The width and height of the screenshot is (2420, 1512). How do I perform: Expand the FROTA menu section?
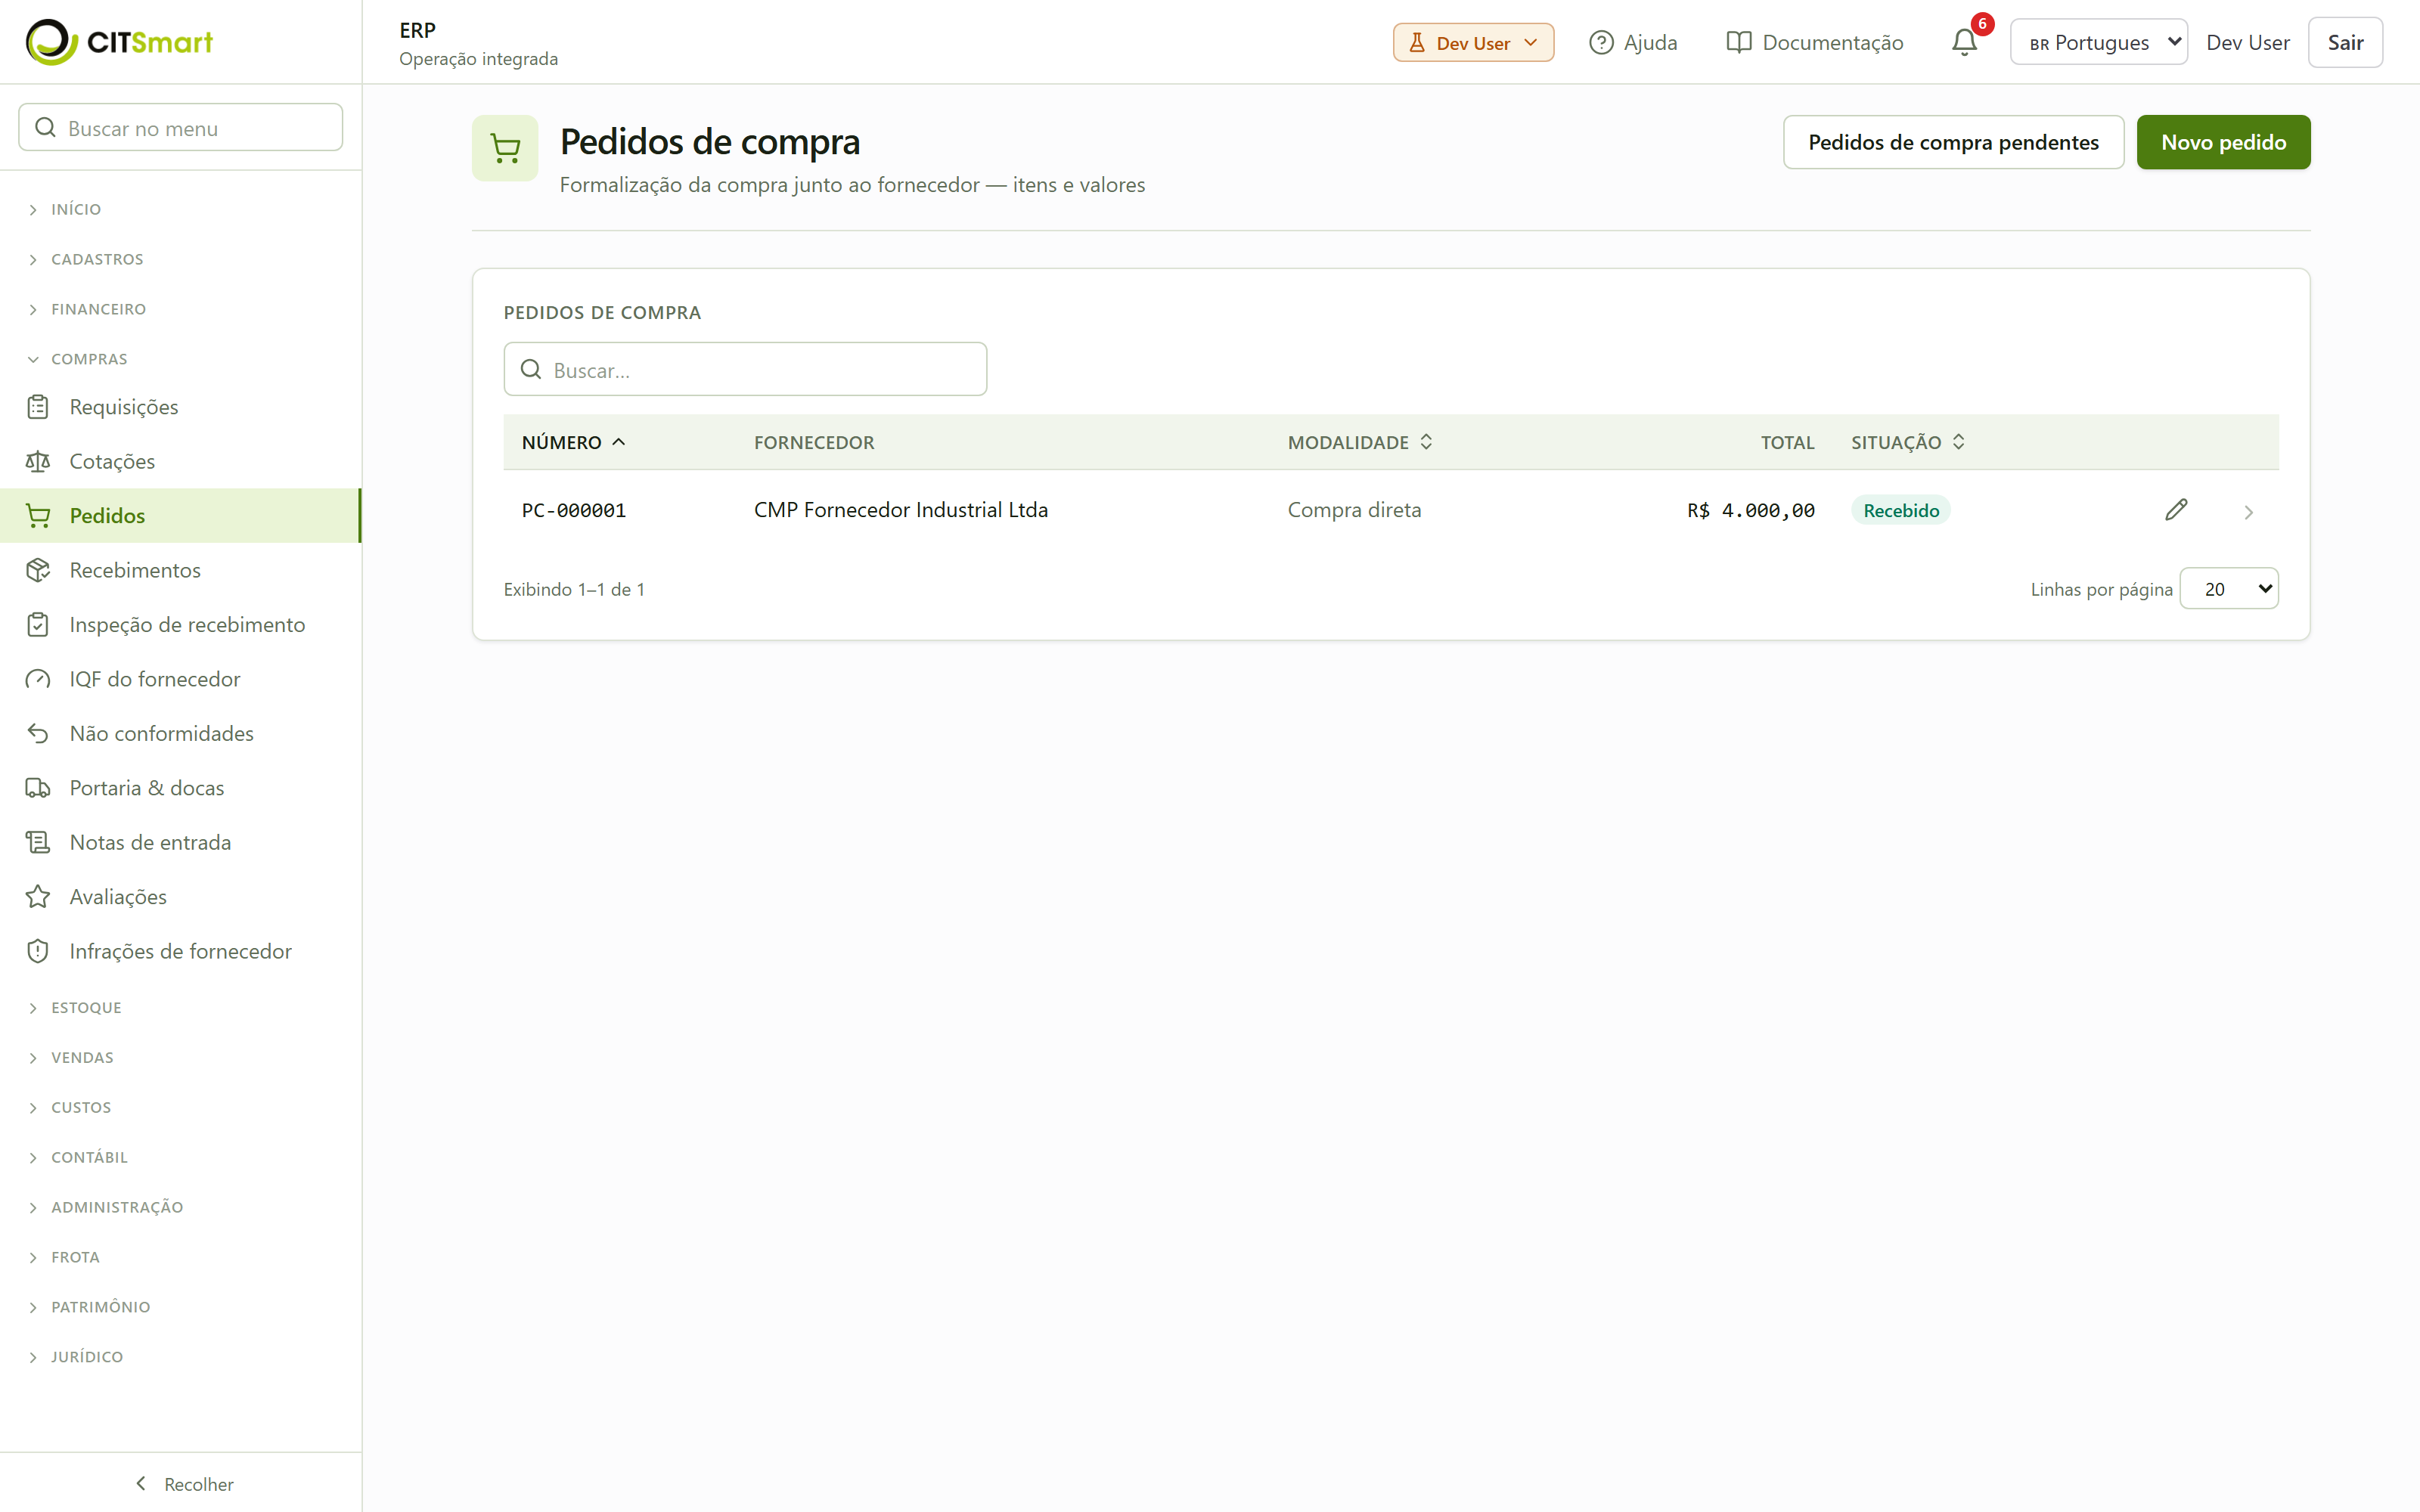[64, 1258]
